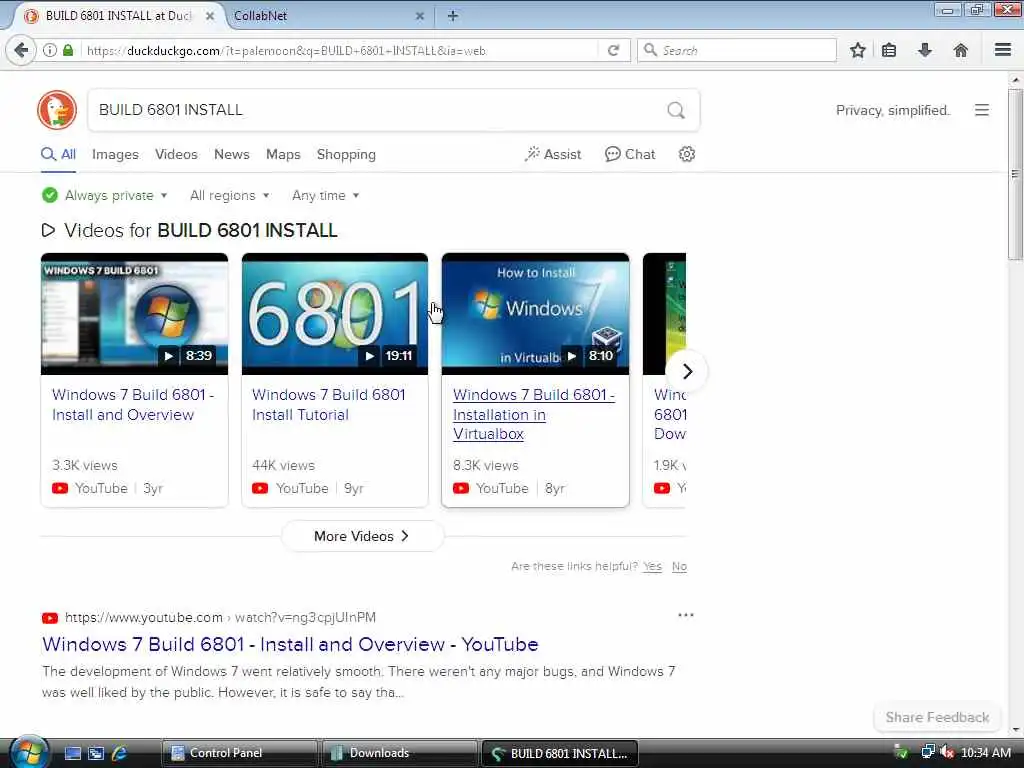Click the page vertical scrollbar thumb
1024x768 pixels.
1015,174
